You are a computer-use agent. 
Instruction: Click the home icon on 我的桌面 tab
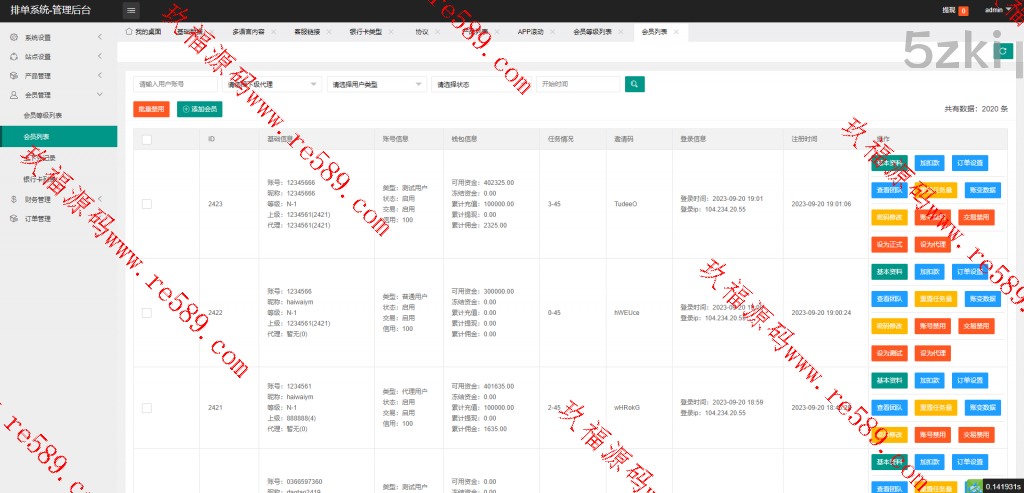[x=129, y=32]
